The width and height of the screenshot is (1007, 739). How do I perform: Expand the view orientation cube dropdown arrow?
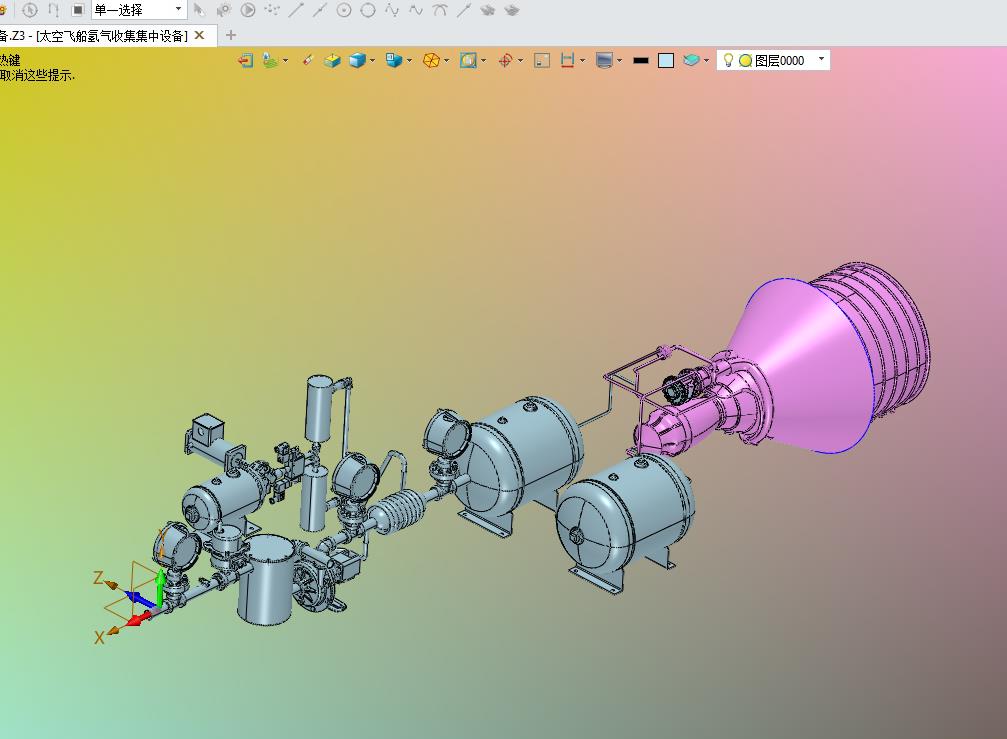coord(409,61)
